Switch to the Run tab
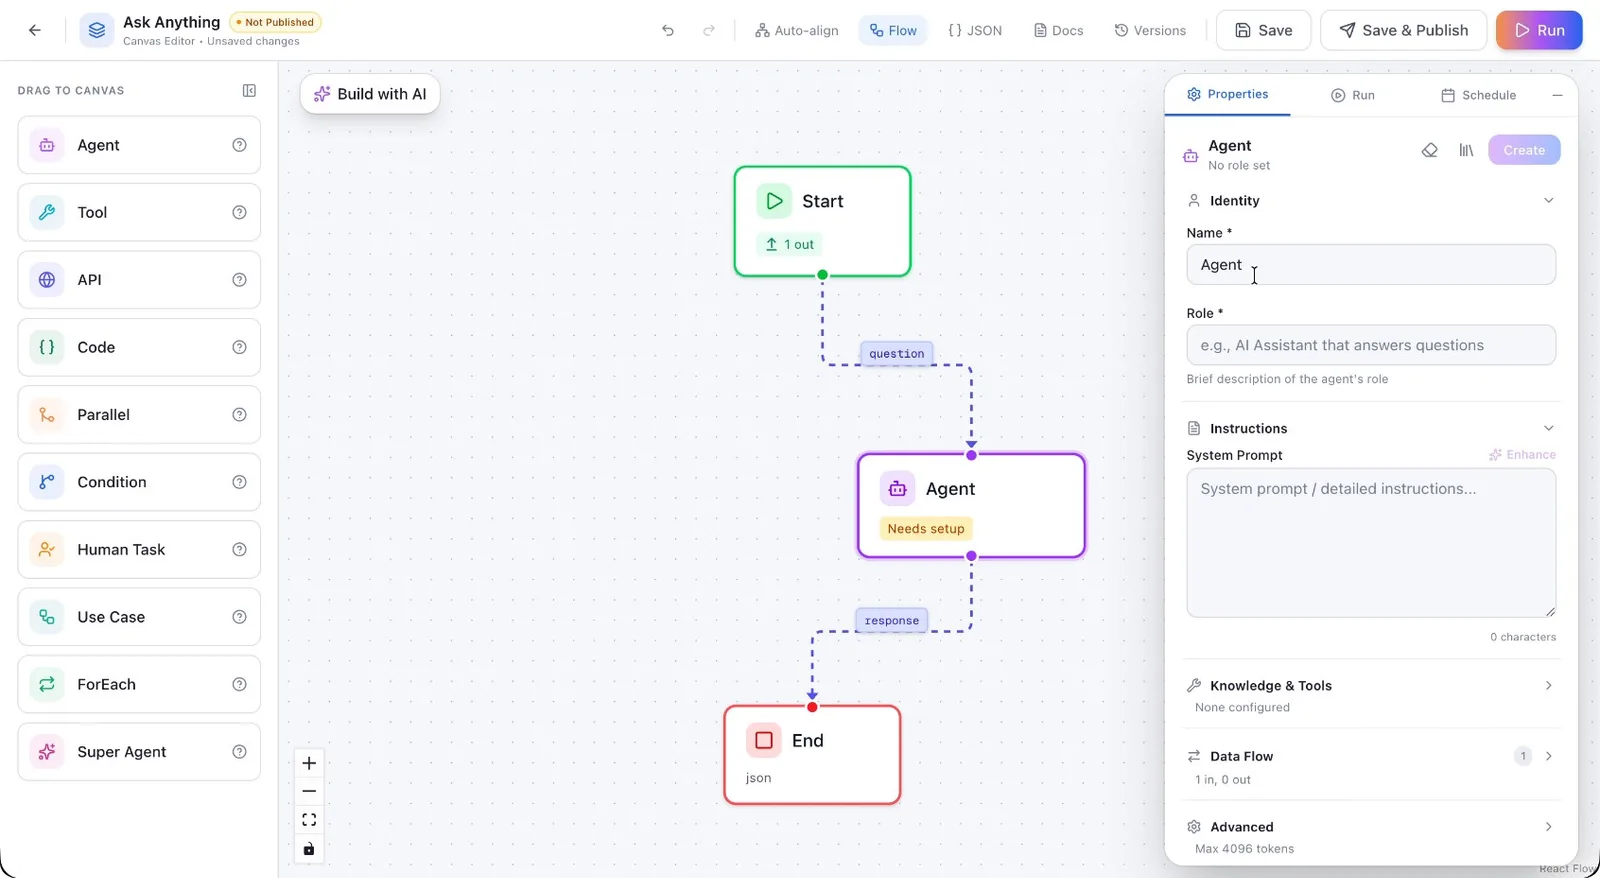Screen dimensions: 1600x878 pos(1352,95)
